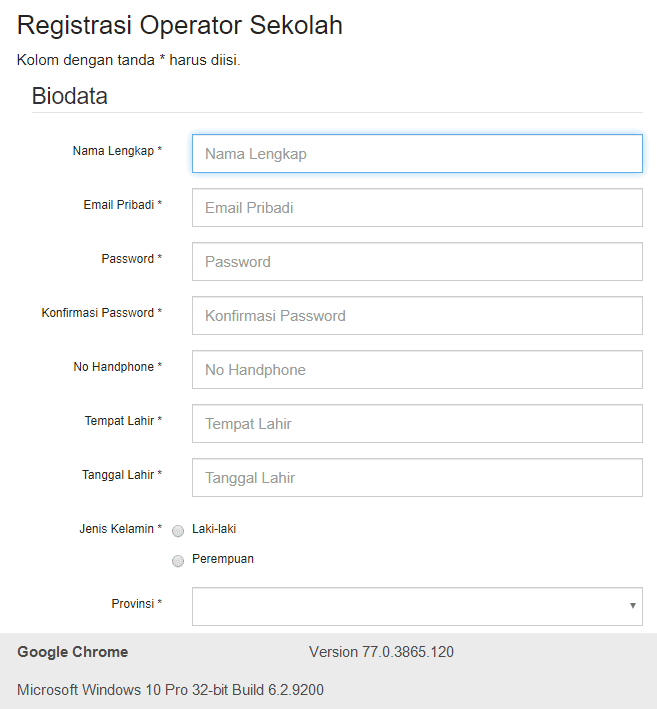This screenshot has width=657, height=709.
Task: Choose the Perempuan radio button
Action: [x=178, y=561]
